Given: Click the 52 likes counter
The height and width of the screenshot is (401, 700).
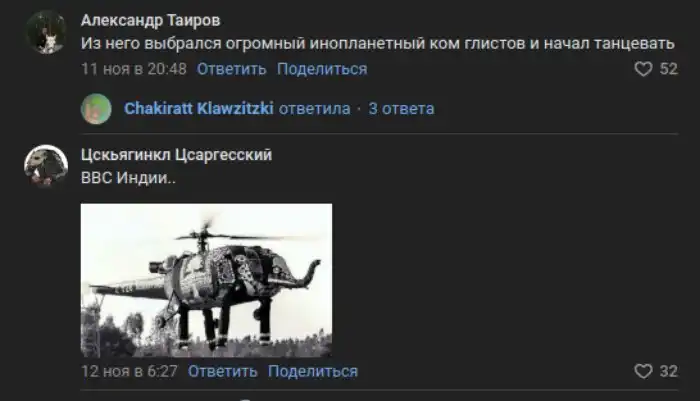Looking at the screenshot, I should click(668, 69).
